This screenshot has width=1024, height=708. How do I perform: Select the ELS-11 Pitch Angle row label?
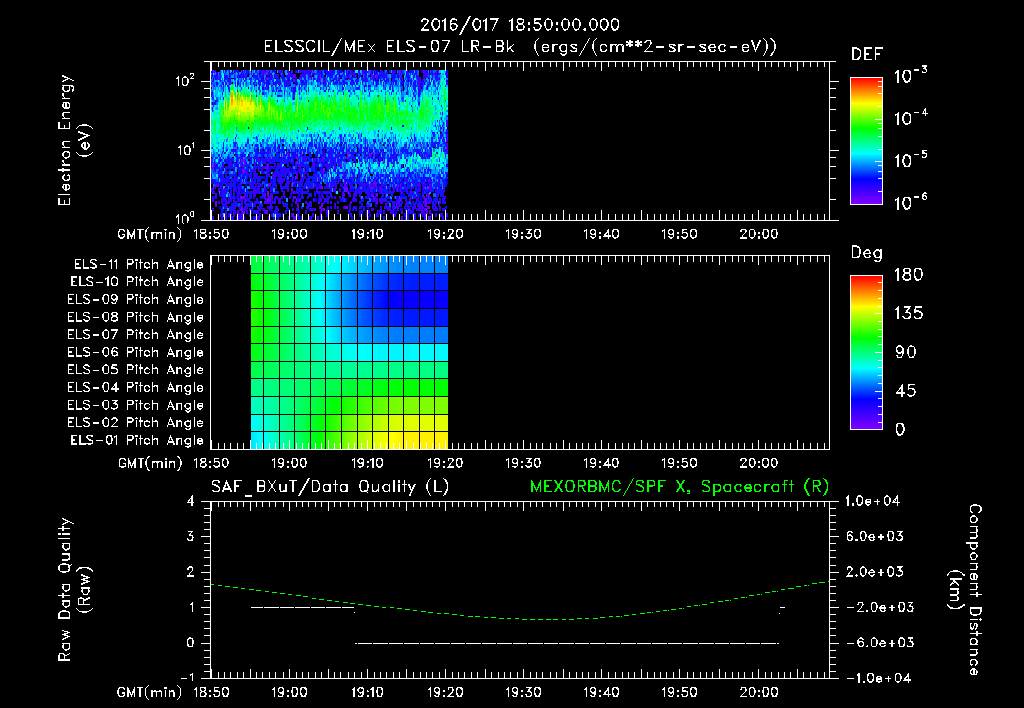coord(138,265)
